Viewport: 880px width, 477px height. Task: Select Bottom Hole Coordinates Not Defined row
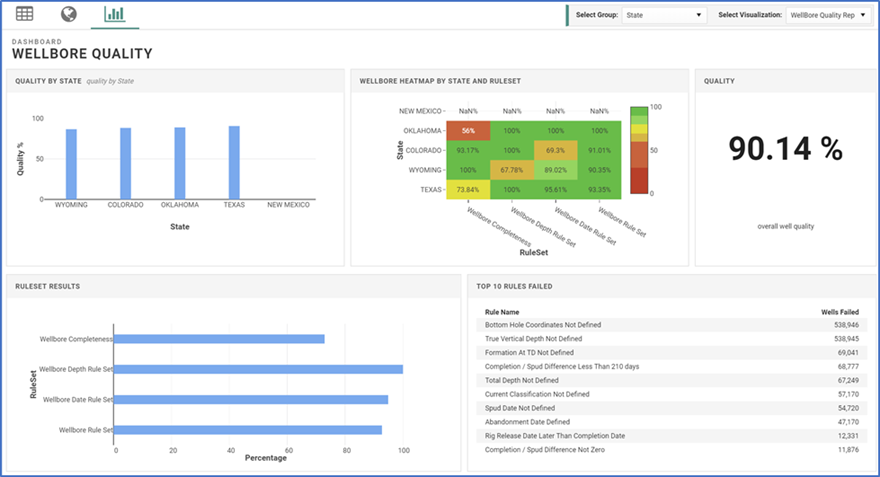[672, 325]
